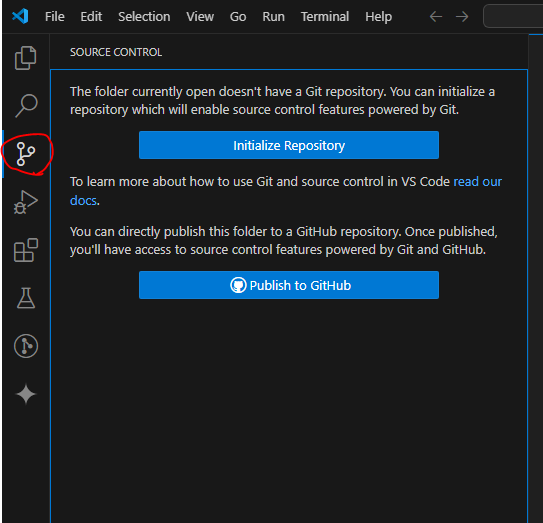Viewport: 543px width, 523px height.
Task: Open the View menu
Action: (x=200, y=17)
